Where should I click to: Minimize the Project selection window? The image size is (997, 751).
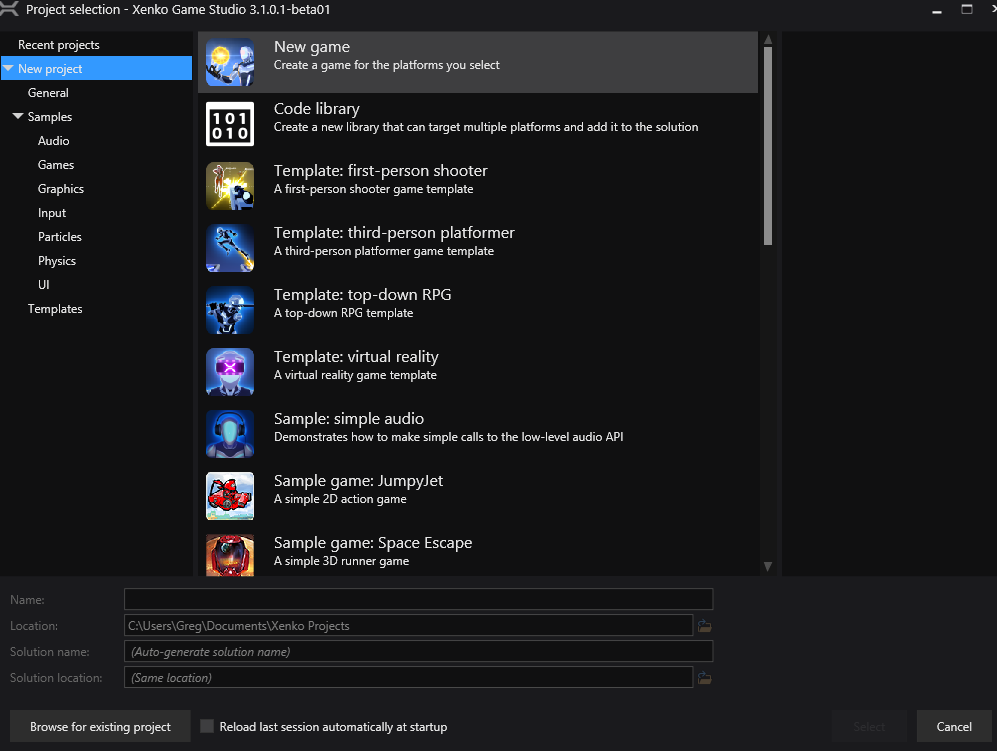[937, 11]
